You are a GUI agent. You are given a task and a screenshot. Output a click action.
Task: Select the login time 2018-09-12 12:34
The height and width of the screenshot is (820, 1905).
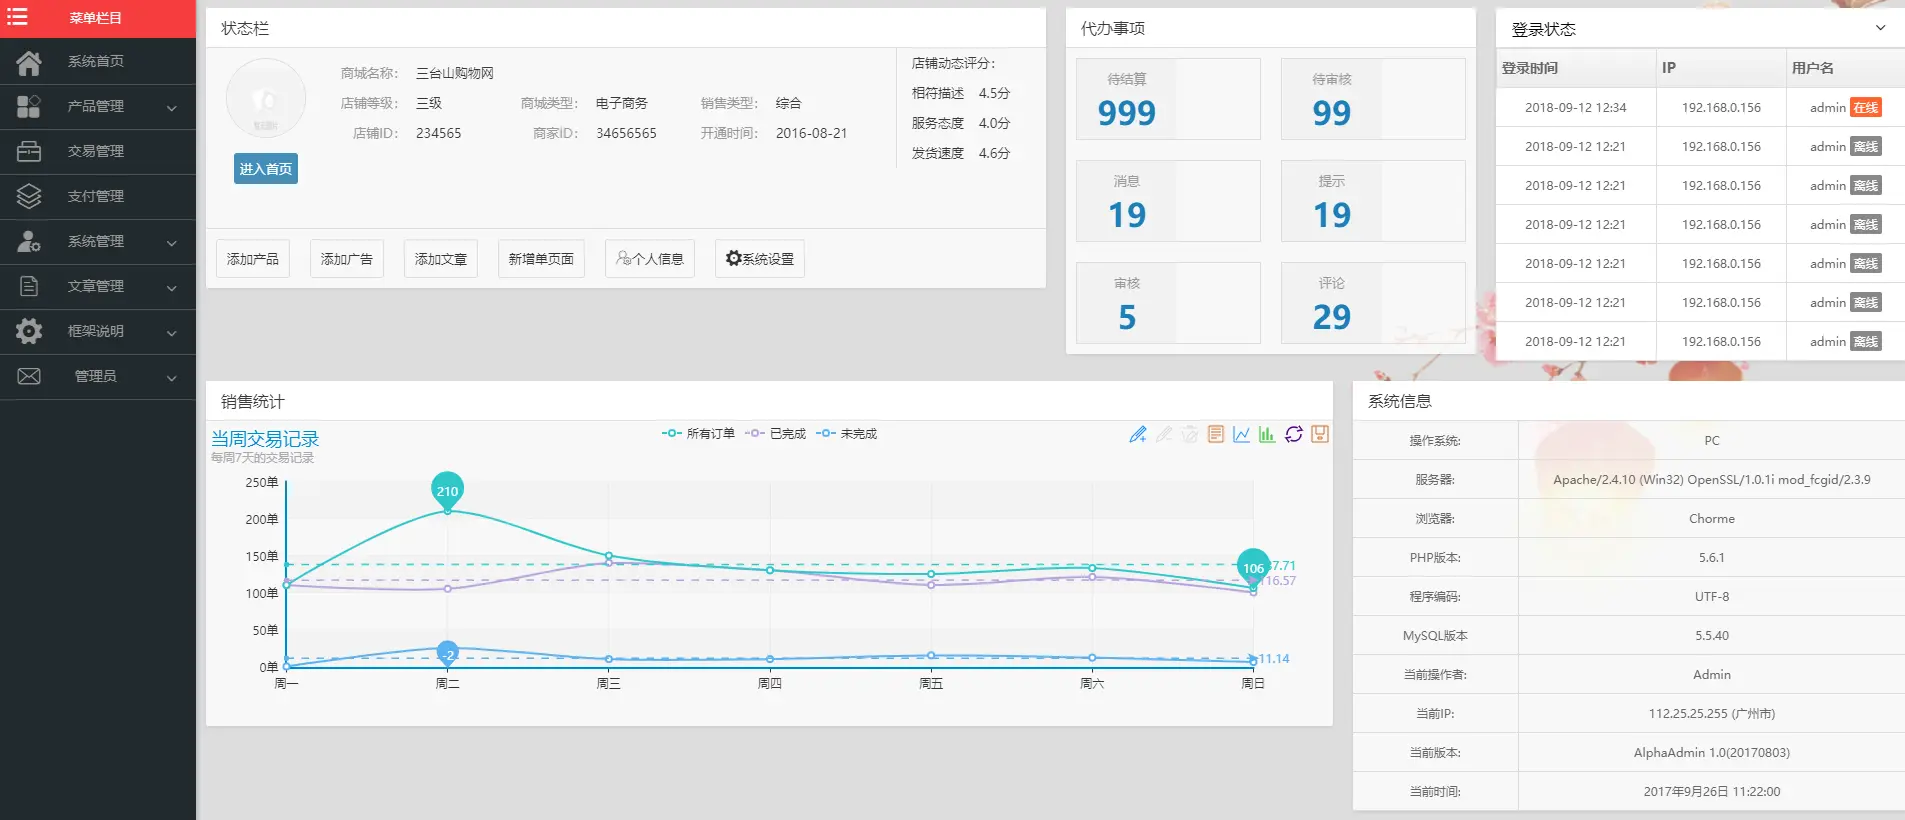coord(1576,108)
